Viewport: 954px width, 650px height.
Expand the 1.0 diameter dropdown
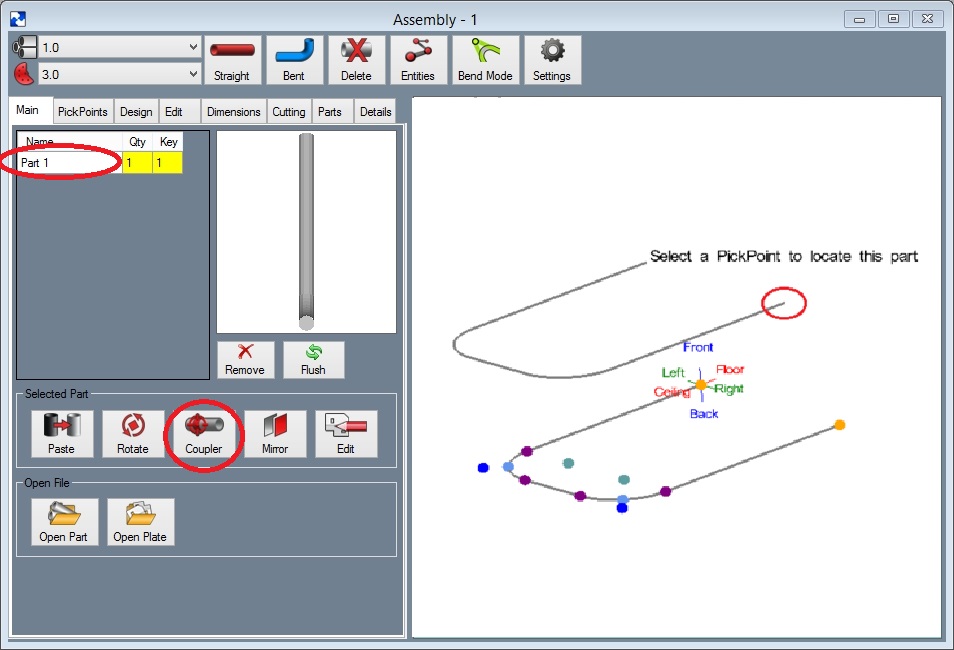pyautogui.click(x=193, y=48)
